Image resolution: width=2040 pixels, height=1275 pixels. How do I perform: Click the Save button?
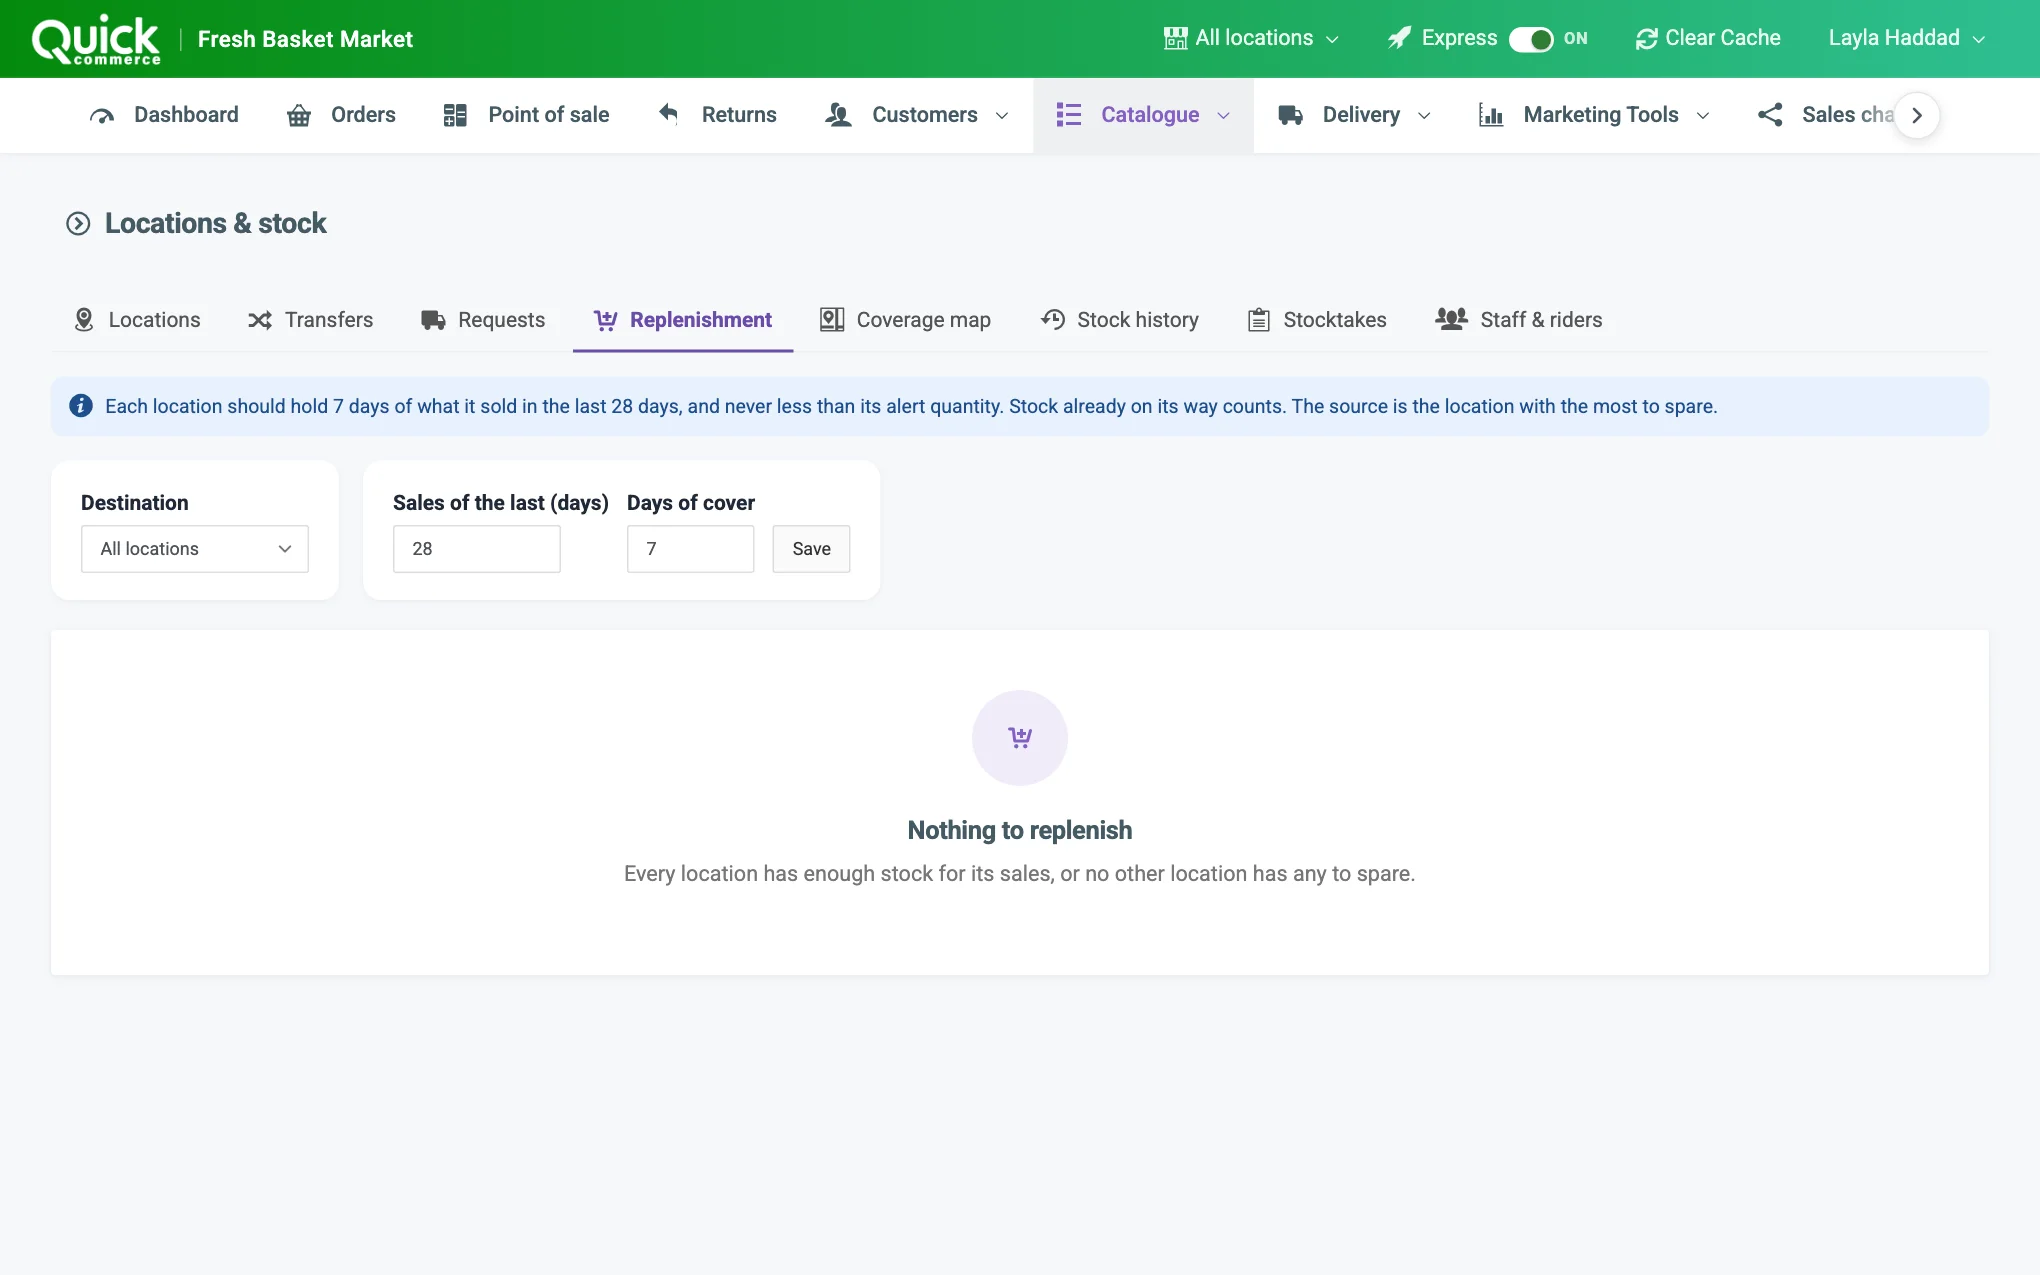tap(811, 549)
